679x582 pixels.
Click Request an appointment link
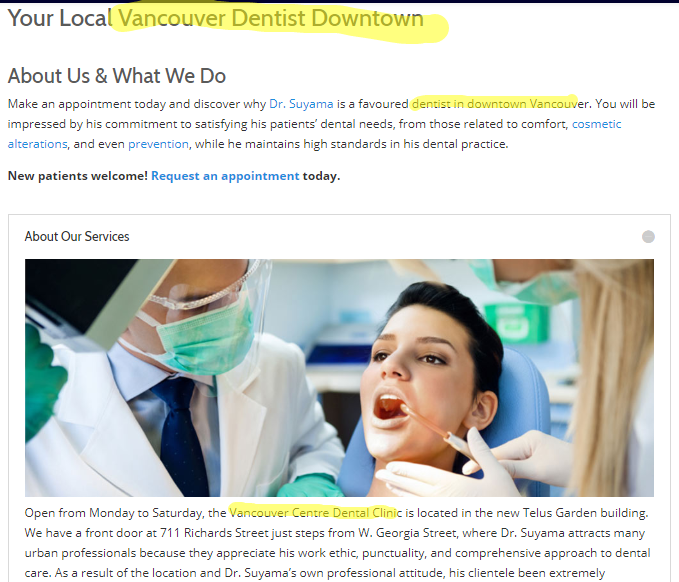(225, 176)
